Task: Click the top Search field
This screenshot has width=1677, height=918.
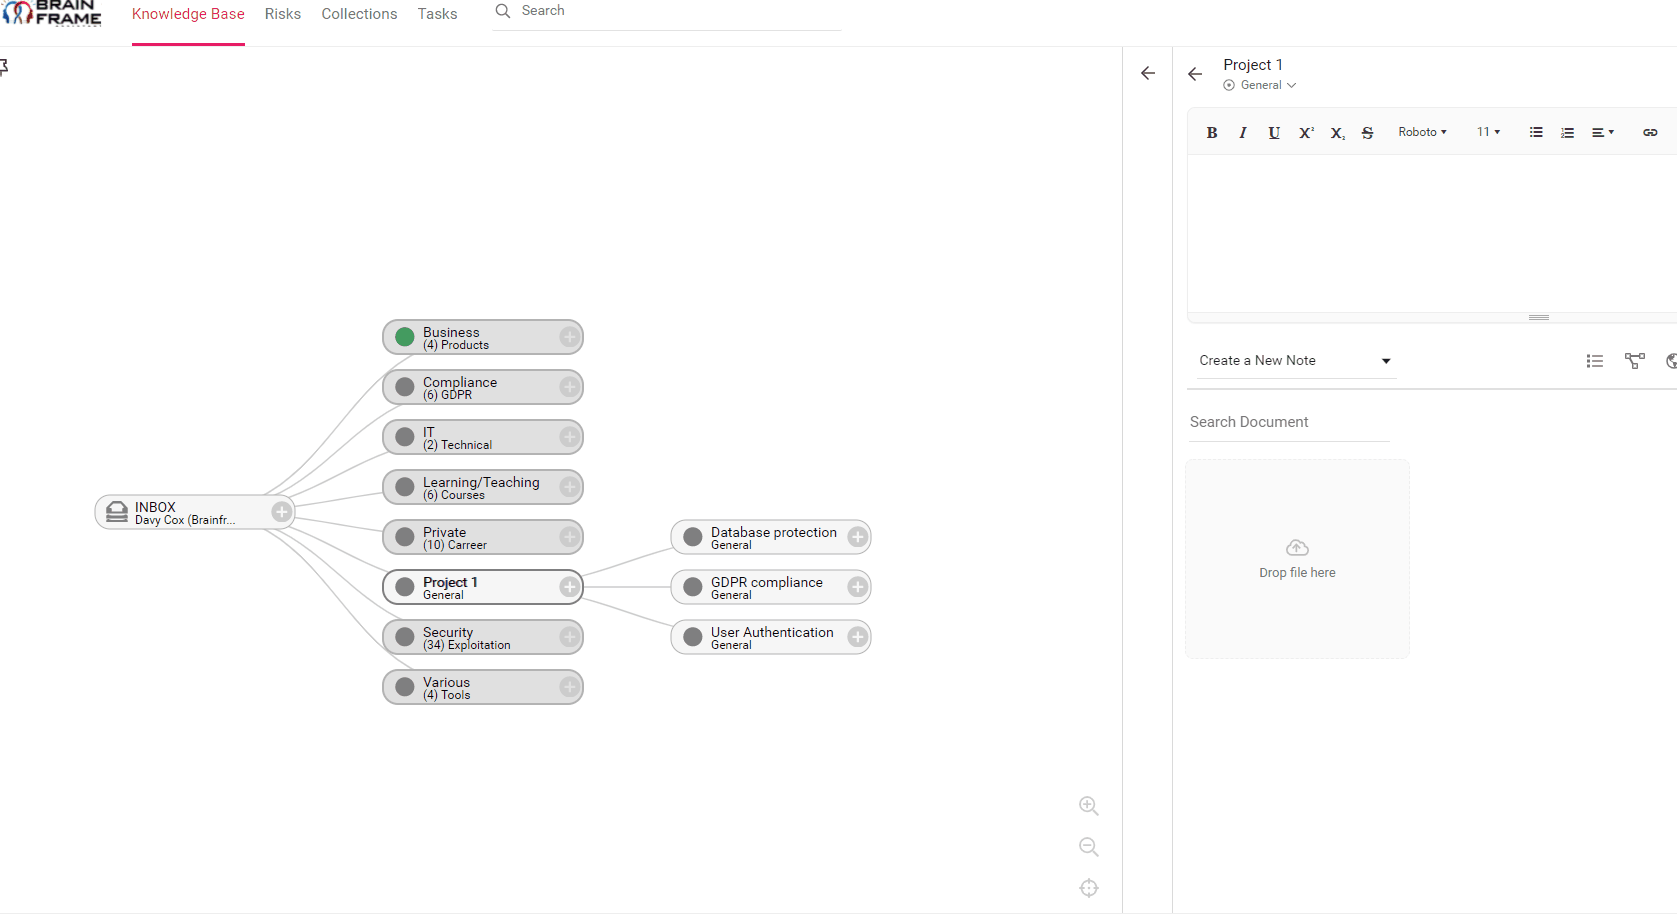Action: tap(667, 12)
